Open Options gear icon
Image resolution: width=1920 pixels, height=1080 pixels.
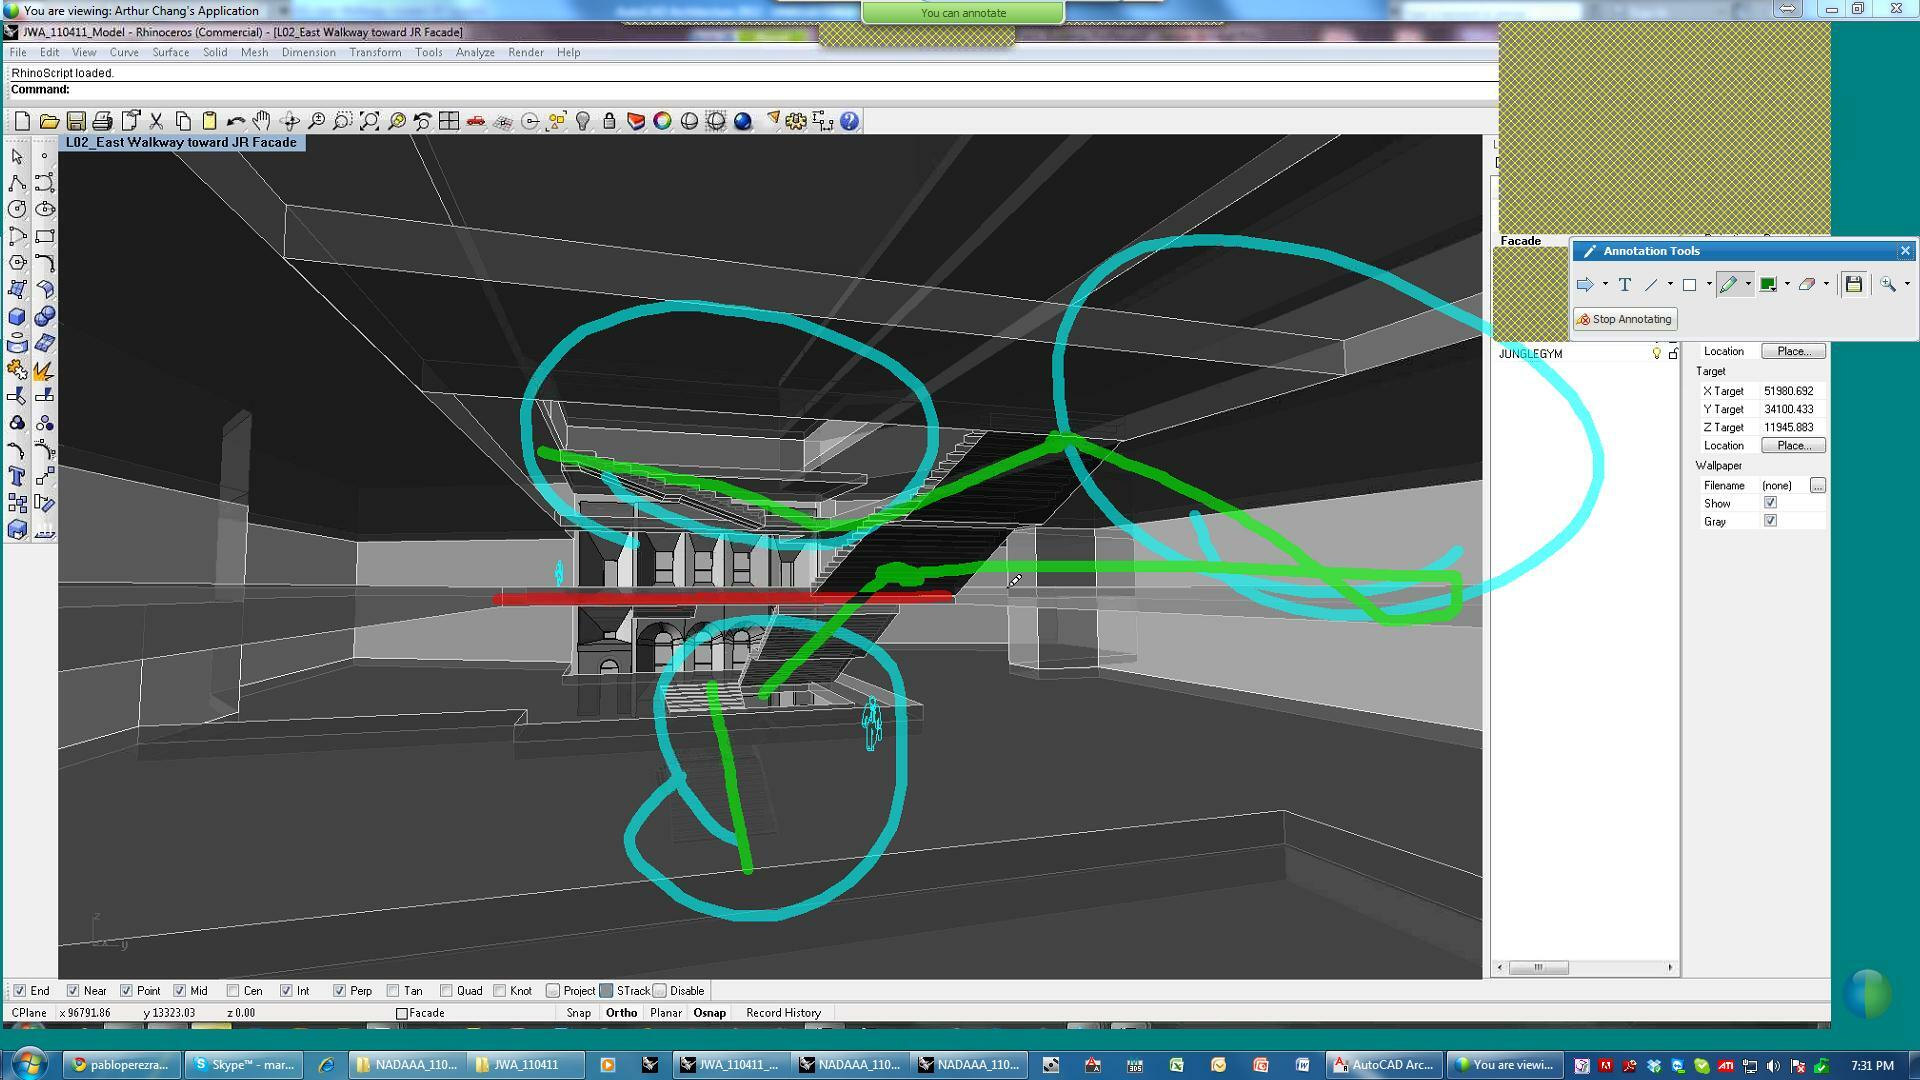(x=796, y=121)
